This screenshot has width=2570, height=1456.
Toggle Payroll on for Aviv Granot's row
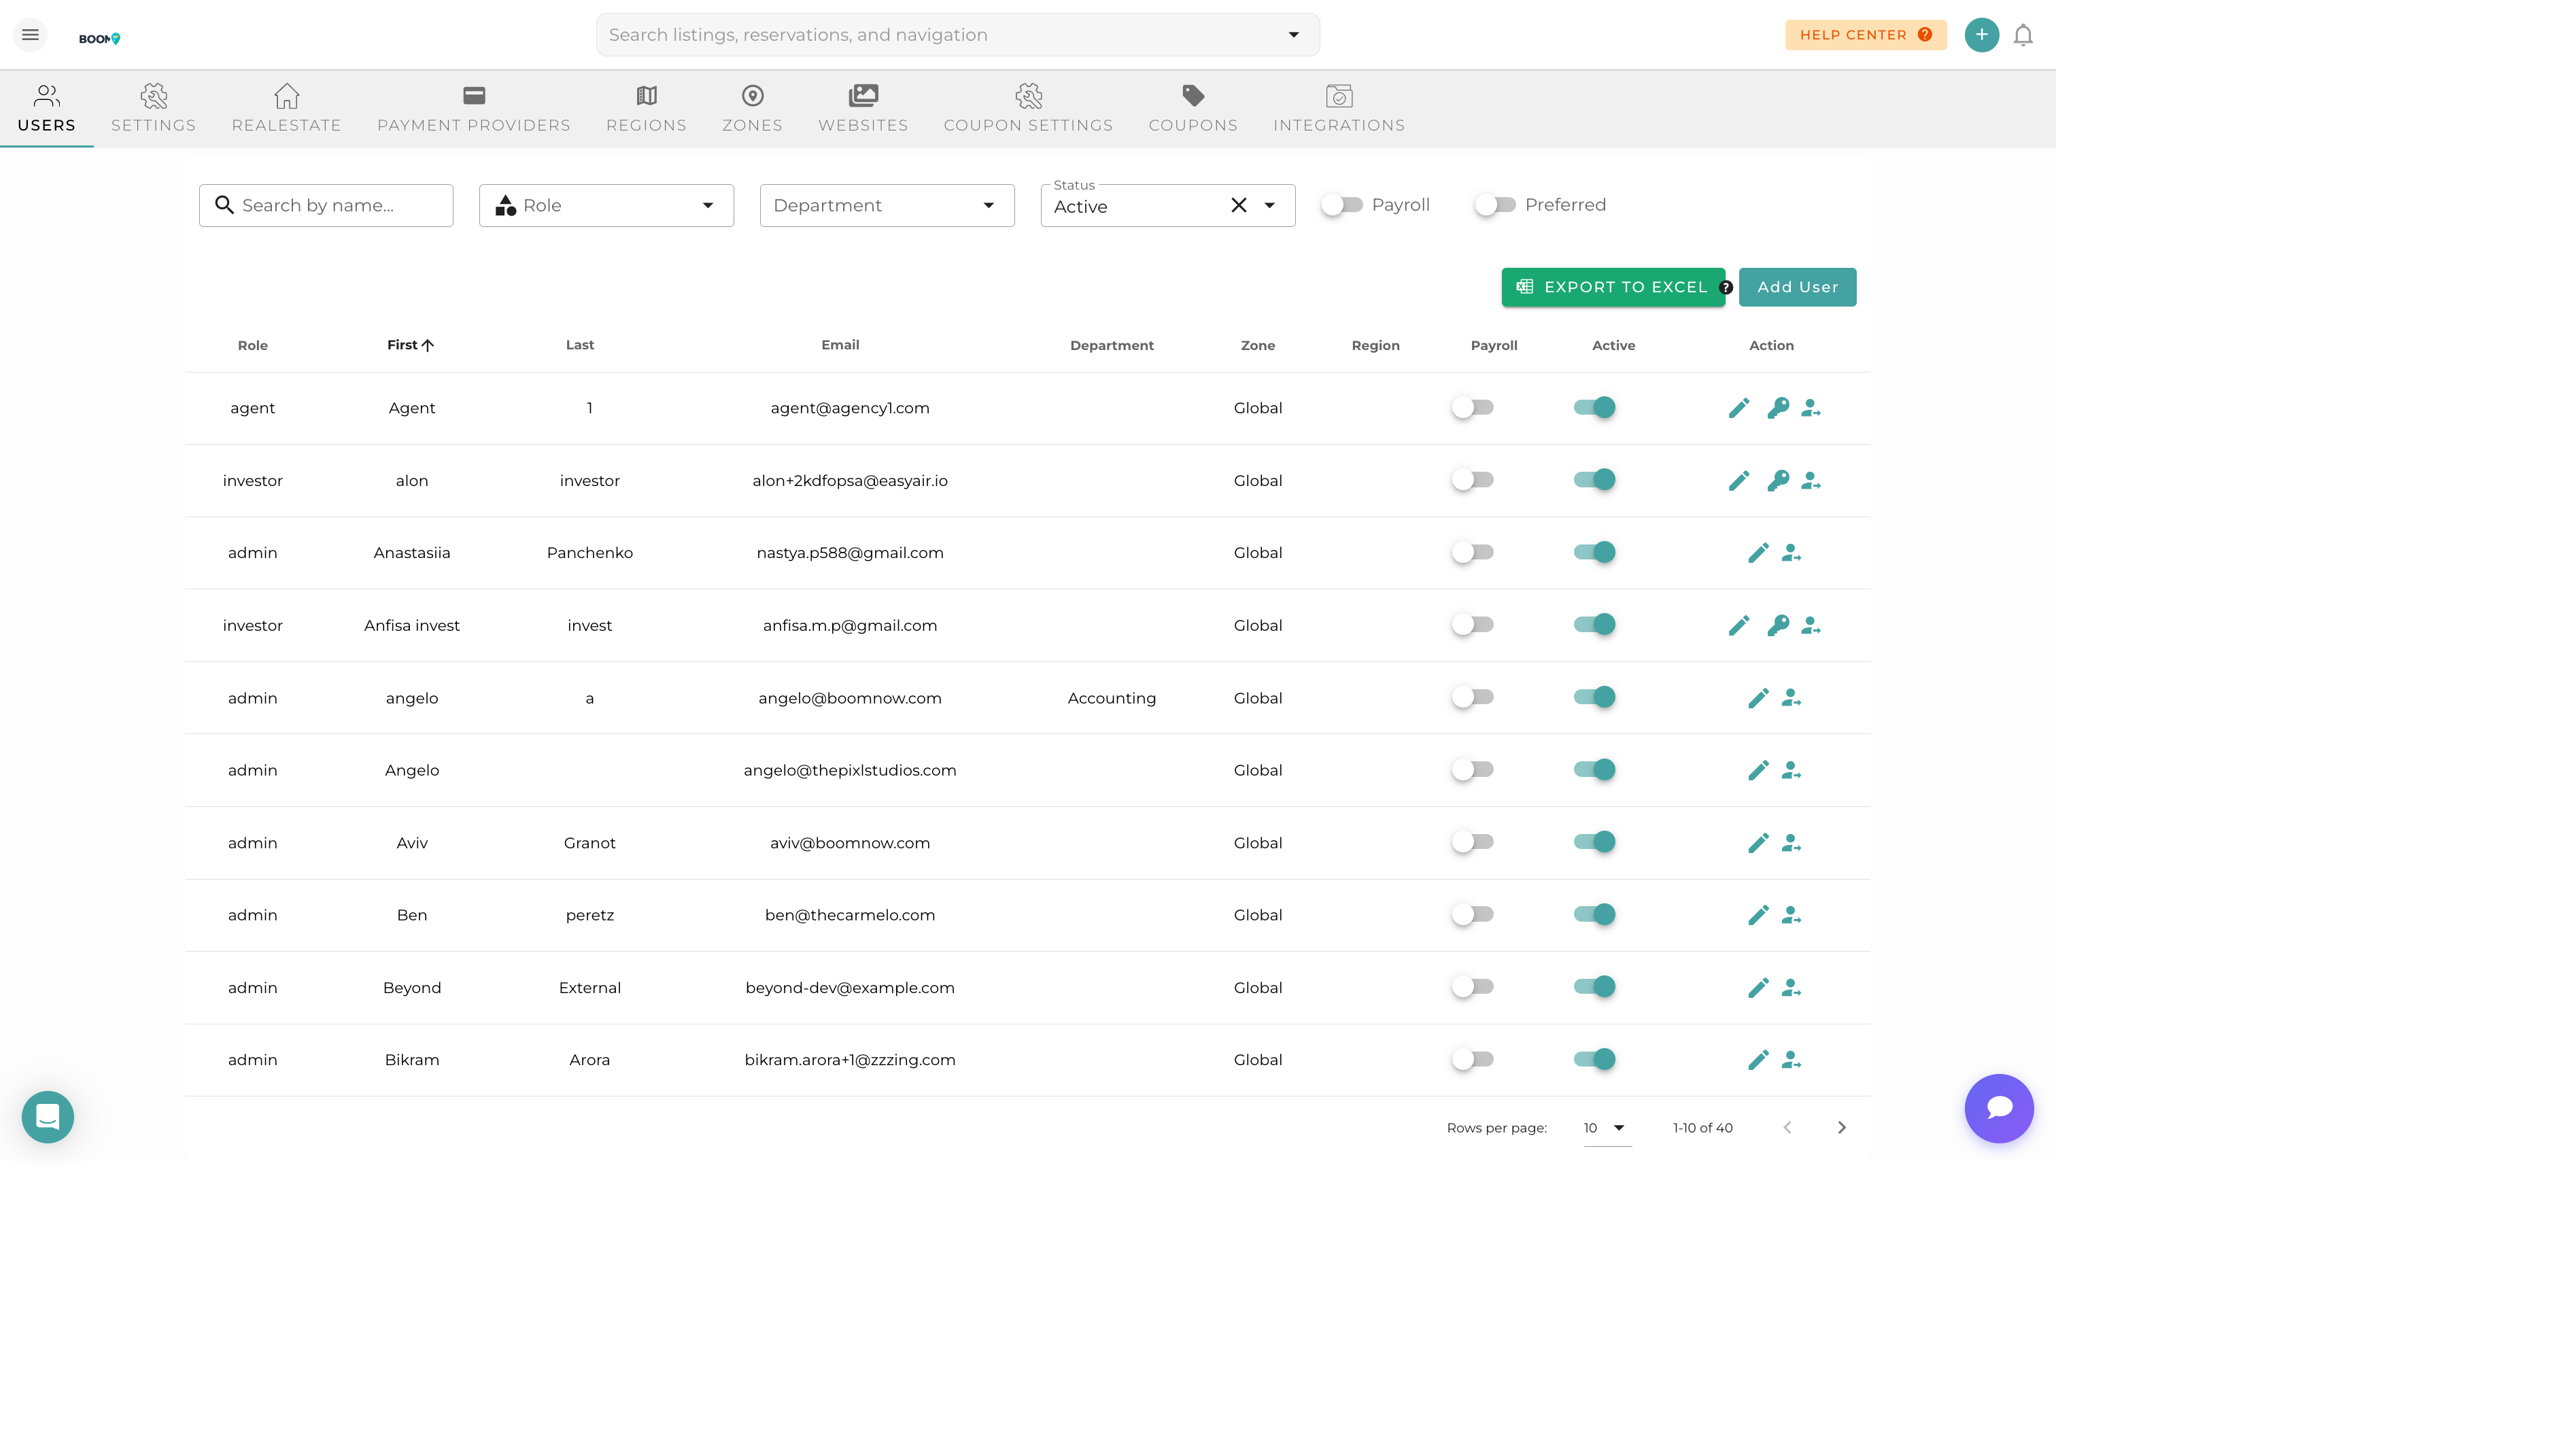point(1472,841)
